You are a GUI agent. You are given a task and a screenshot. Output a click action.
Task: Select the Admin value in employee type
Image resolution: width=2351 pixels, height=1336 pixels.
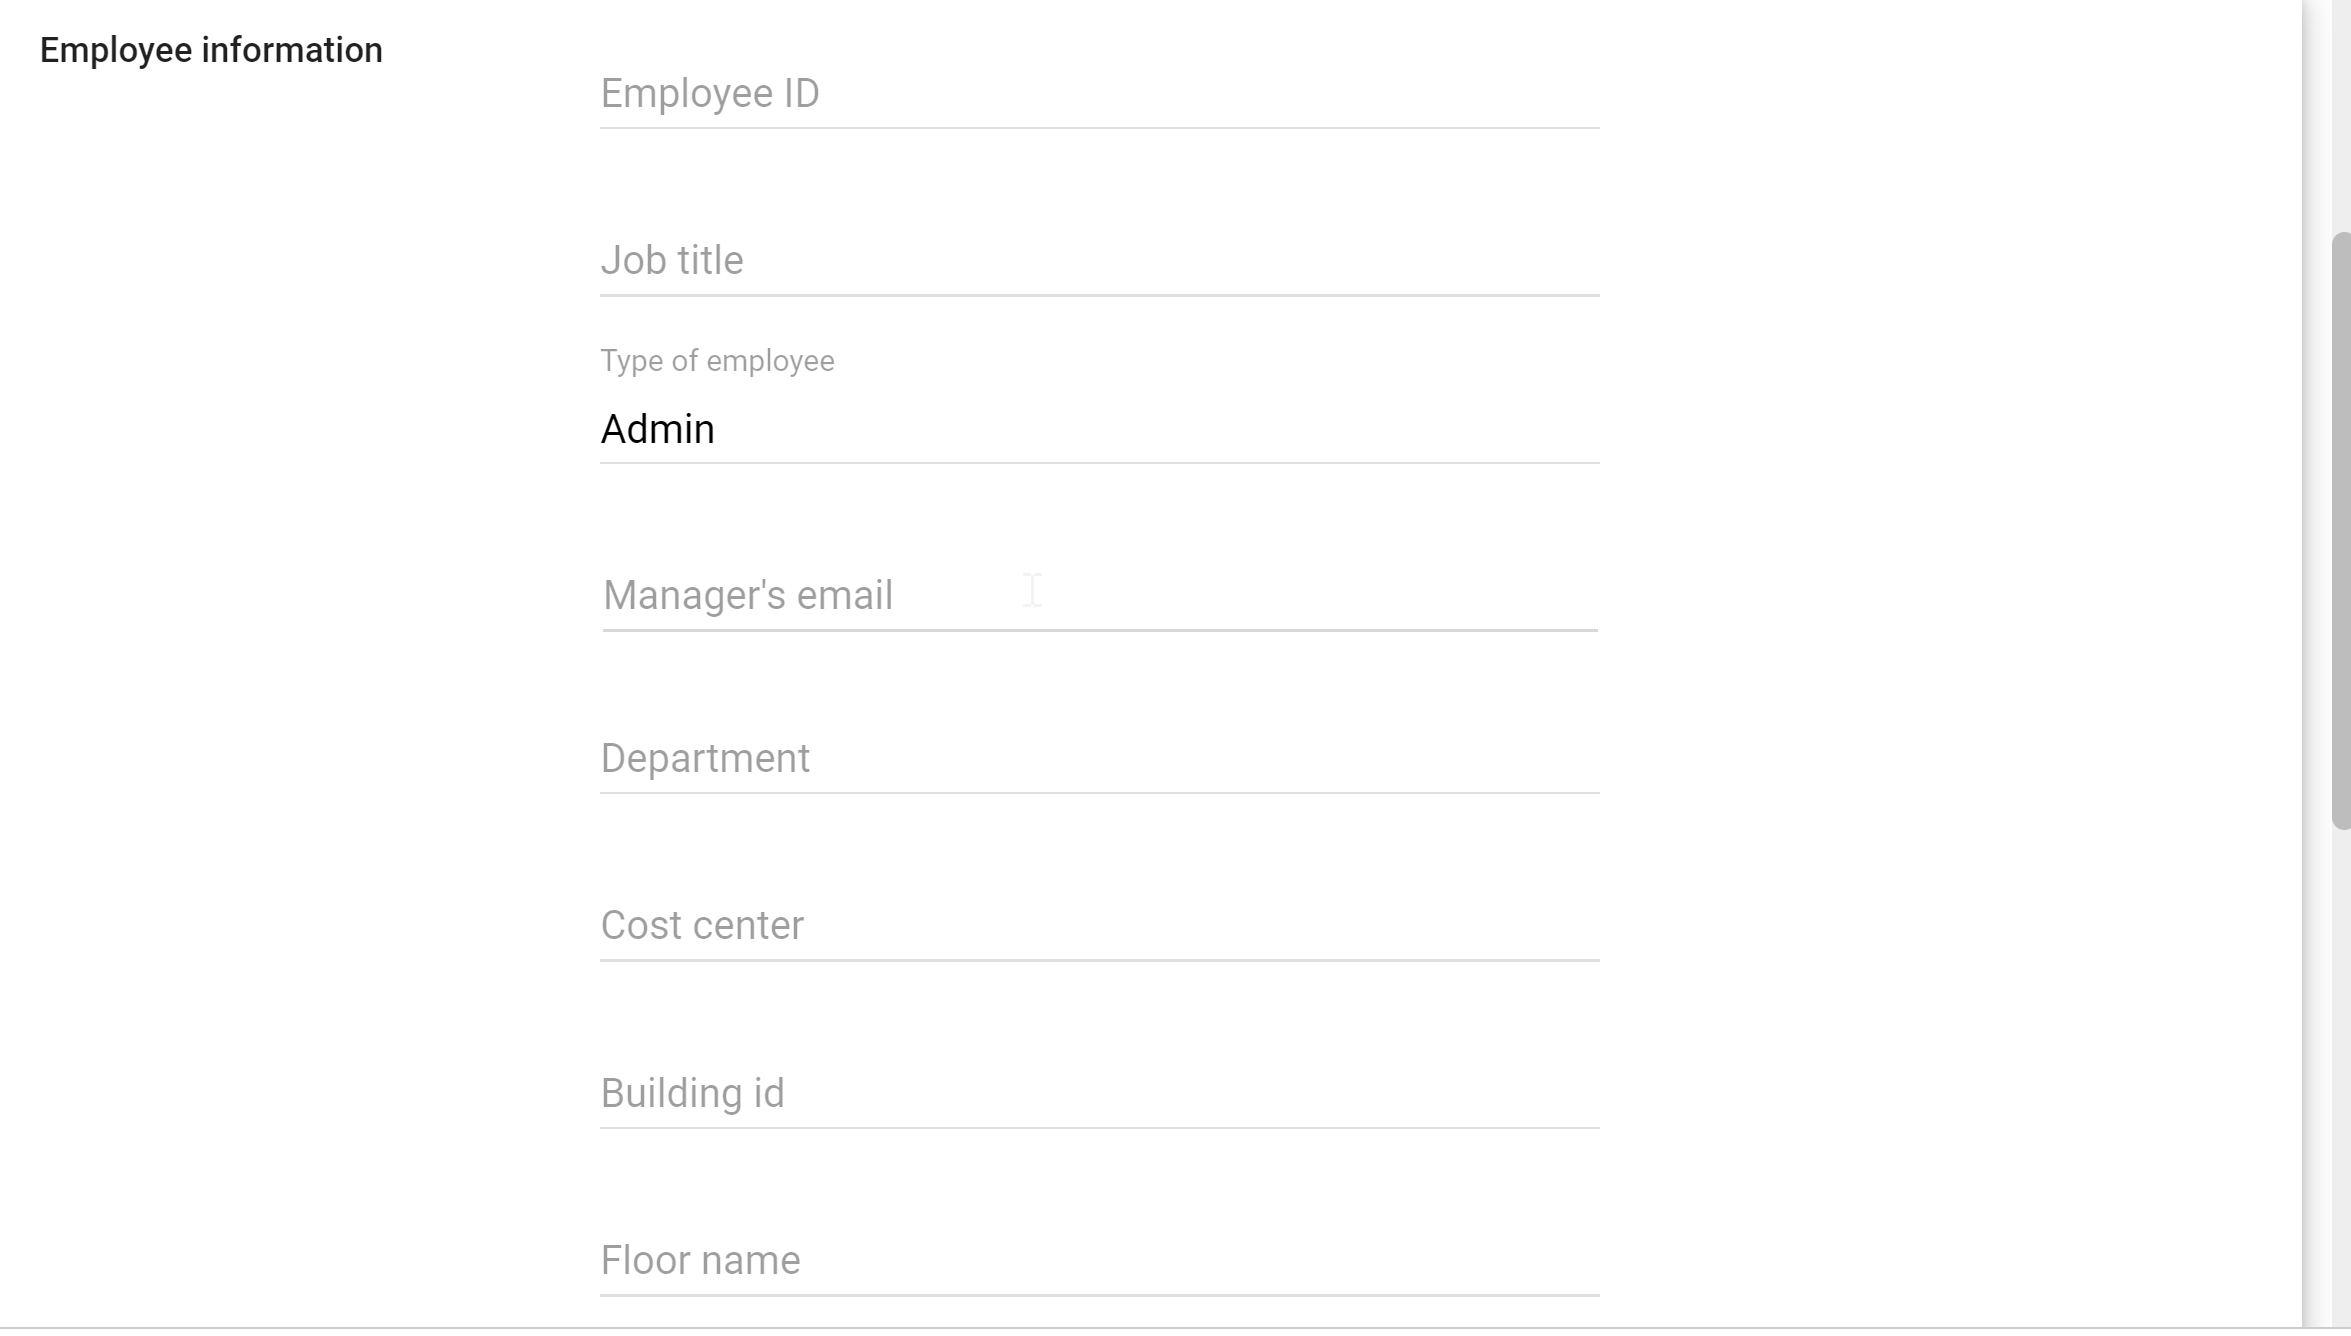point(657,430)
